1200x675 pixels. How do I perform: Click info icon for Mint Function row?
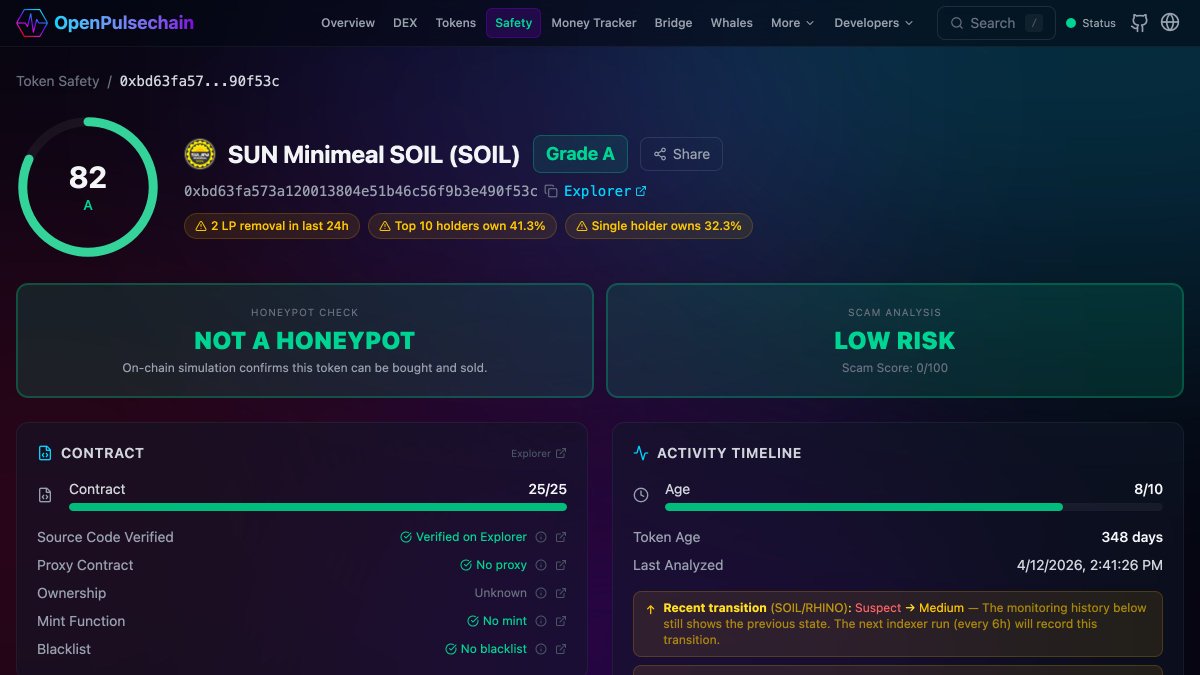541,621
